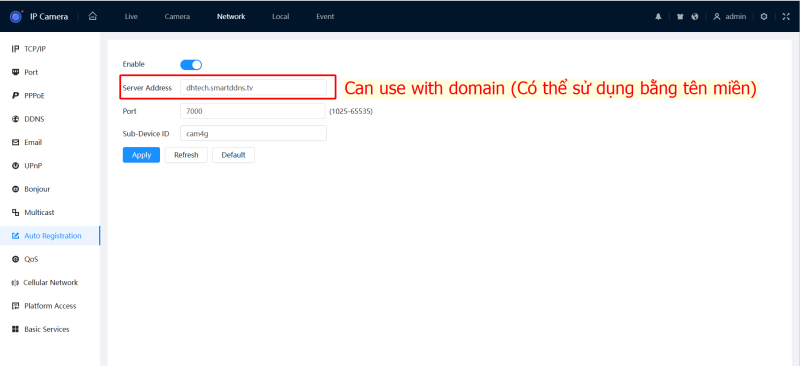Open the admin user menu
This screenshot has height=366, width=800.
pos(730,16)
